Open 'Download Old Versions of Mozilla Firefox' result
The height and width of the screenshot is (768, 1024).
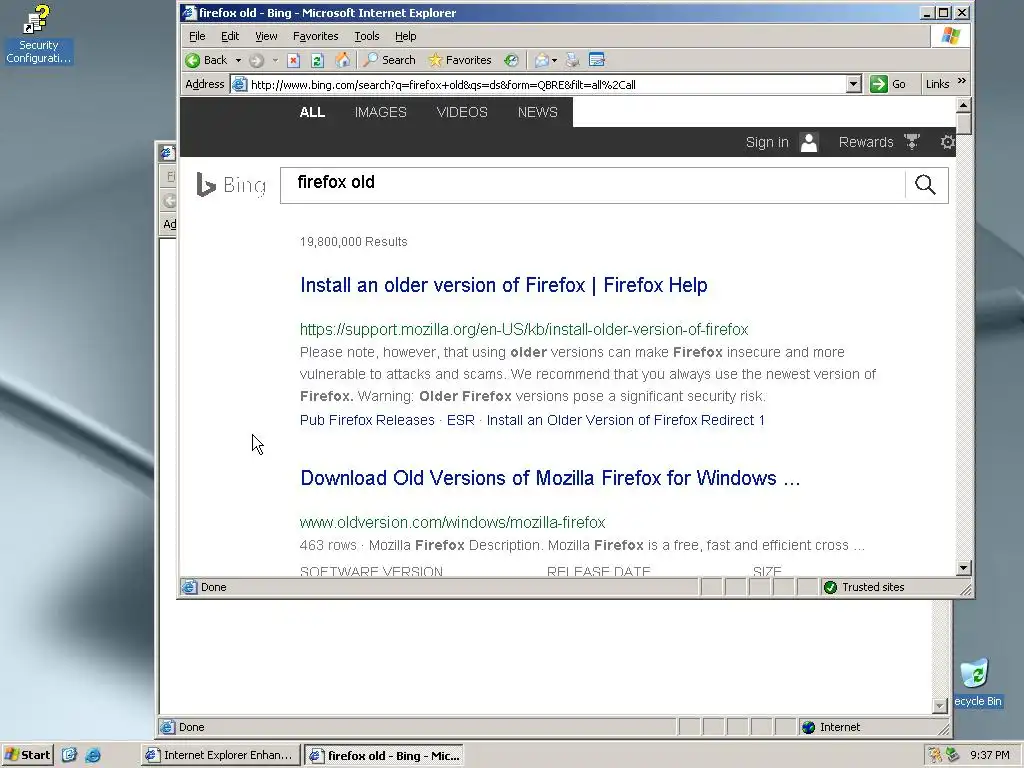click(x=550, y=478)
